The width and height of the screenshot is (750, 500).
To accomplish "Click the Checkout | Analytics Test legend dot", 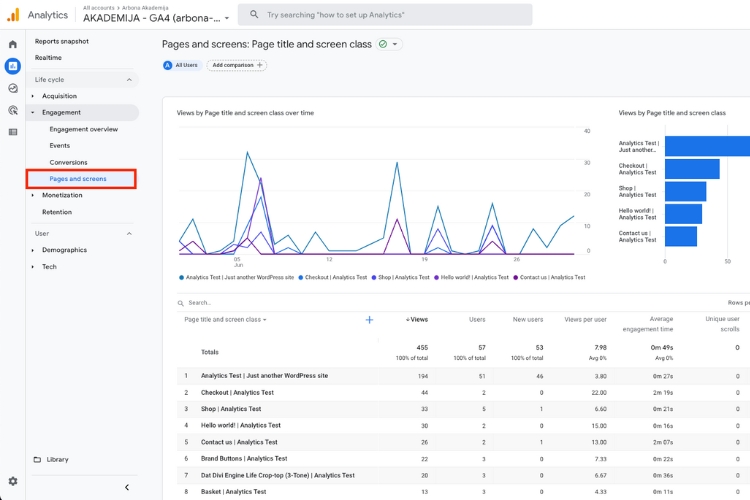I will pyautogui.click(x=301, y=278).
